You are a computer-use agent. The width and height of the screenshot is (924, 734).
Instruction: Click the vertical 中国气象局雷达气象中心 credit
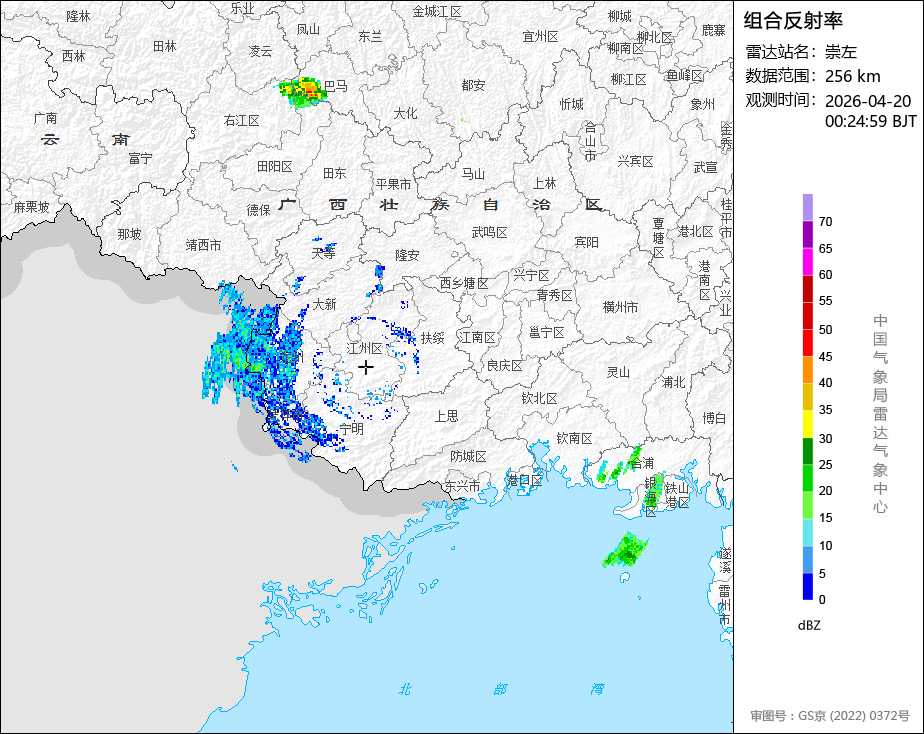click(x=880, y=414)
